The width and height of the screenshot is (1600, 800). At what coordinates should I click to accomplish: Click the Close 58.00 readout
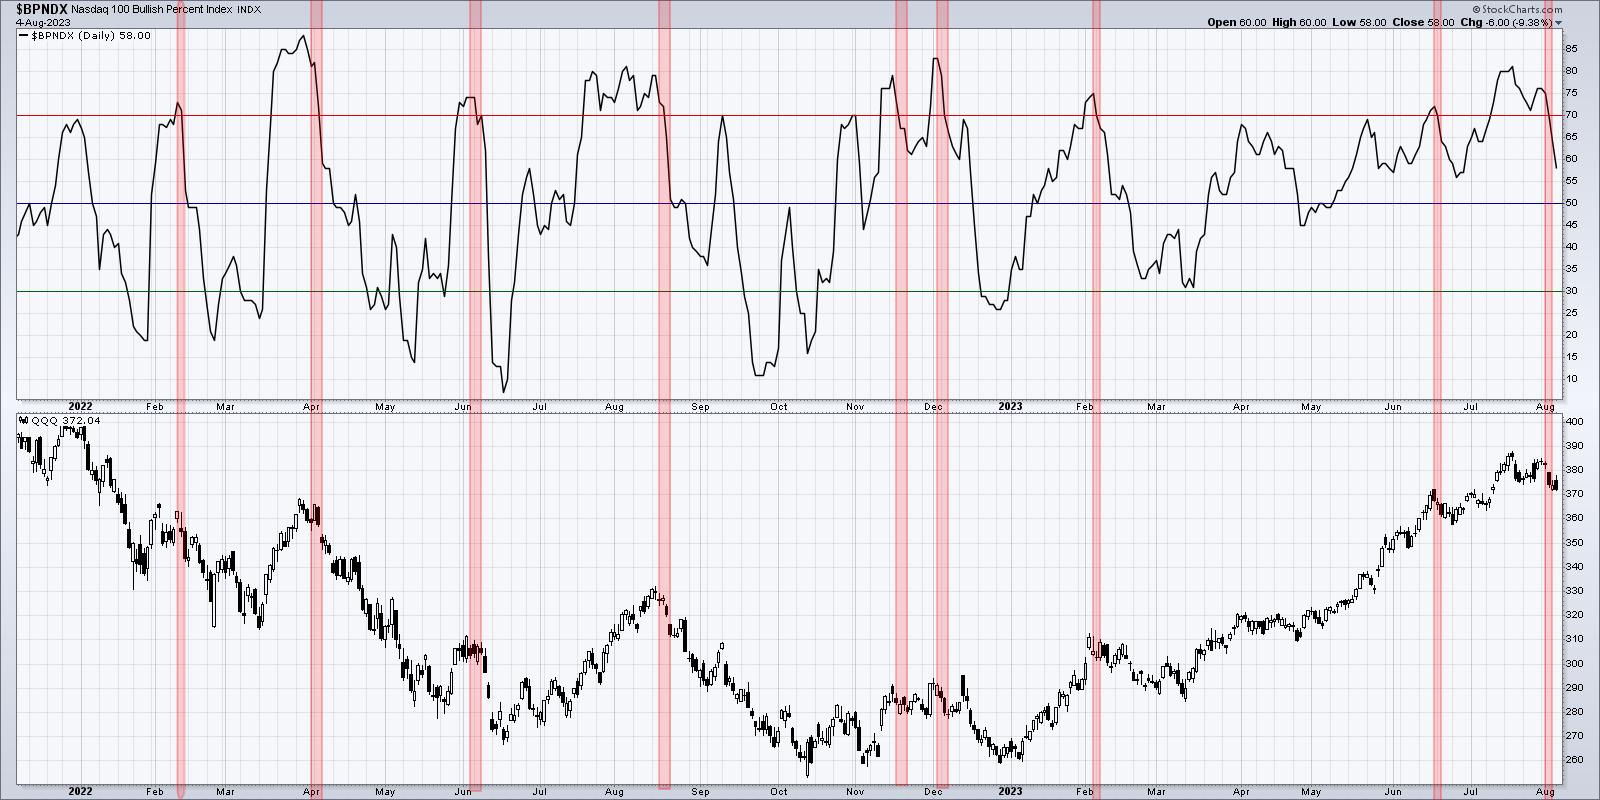[x=1424, y=22]
